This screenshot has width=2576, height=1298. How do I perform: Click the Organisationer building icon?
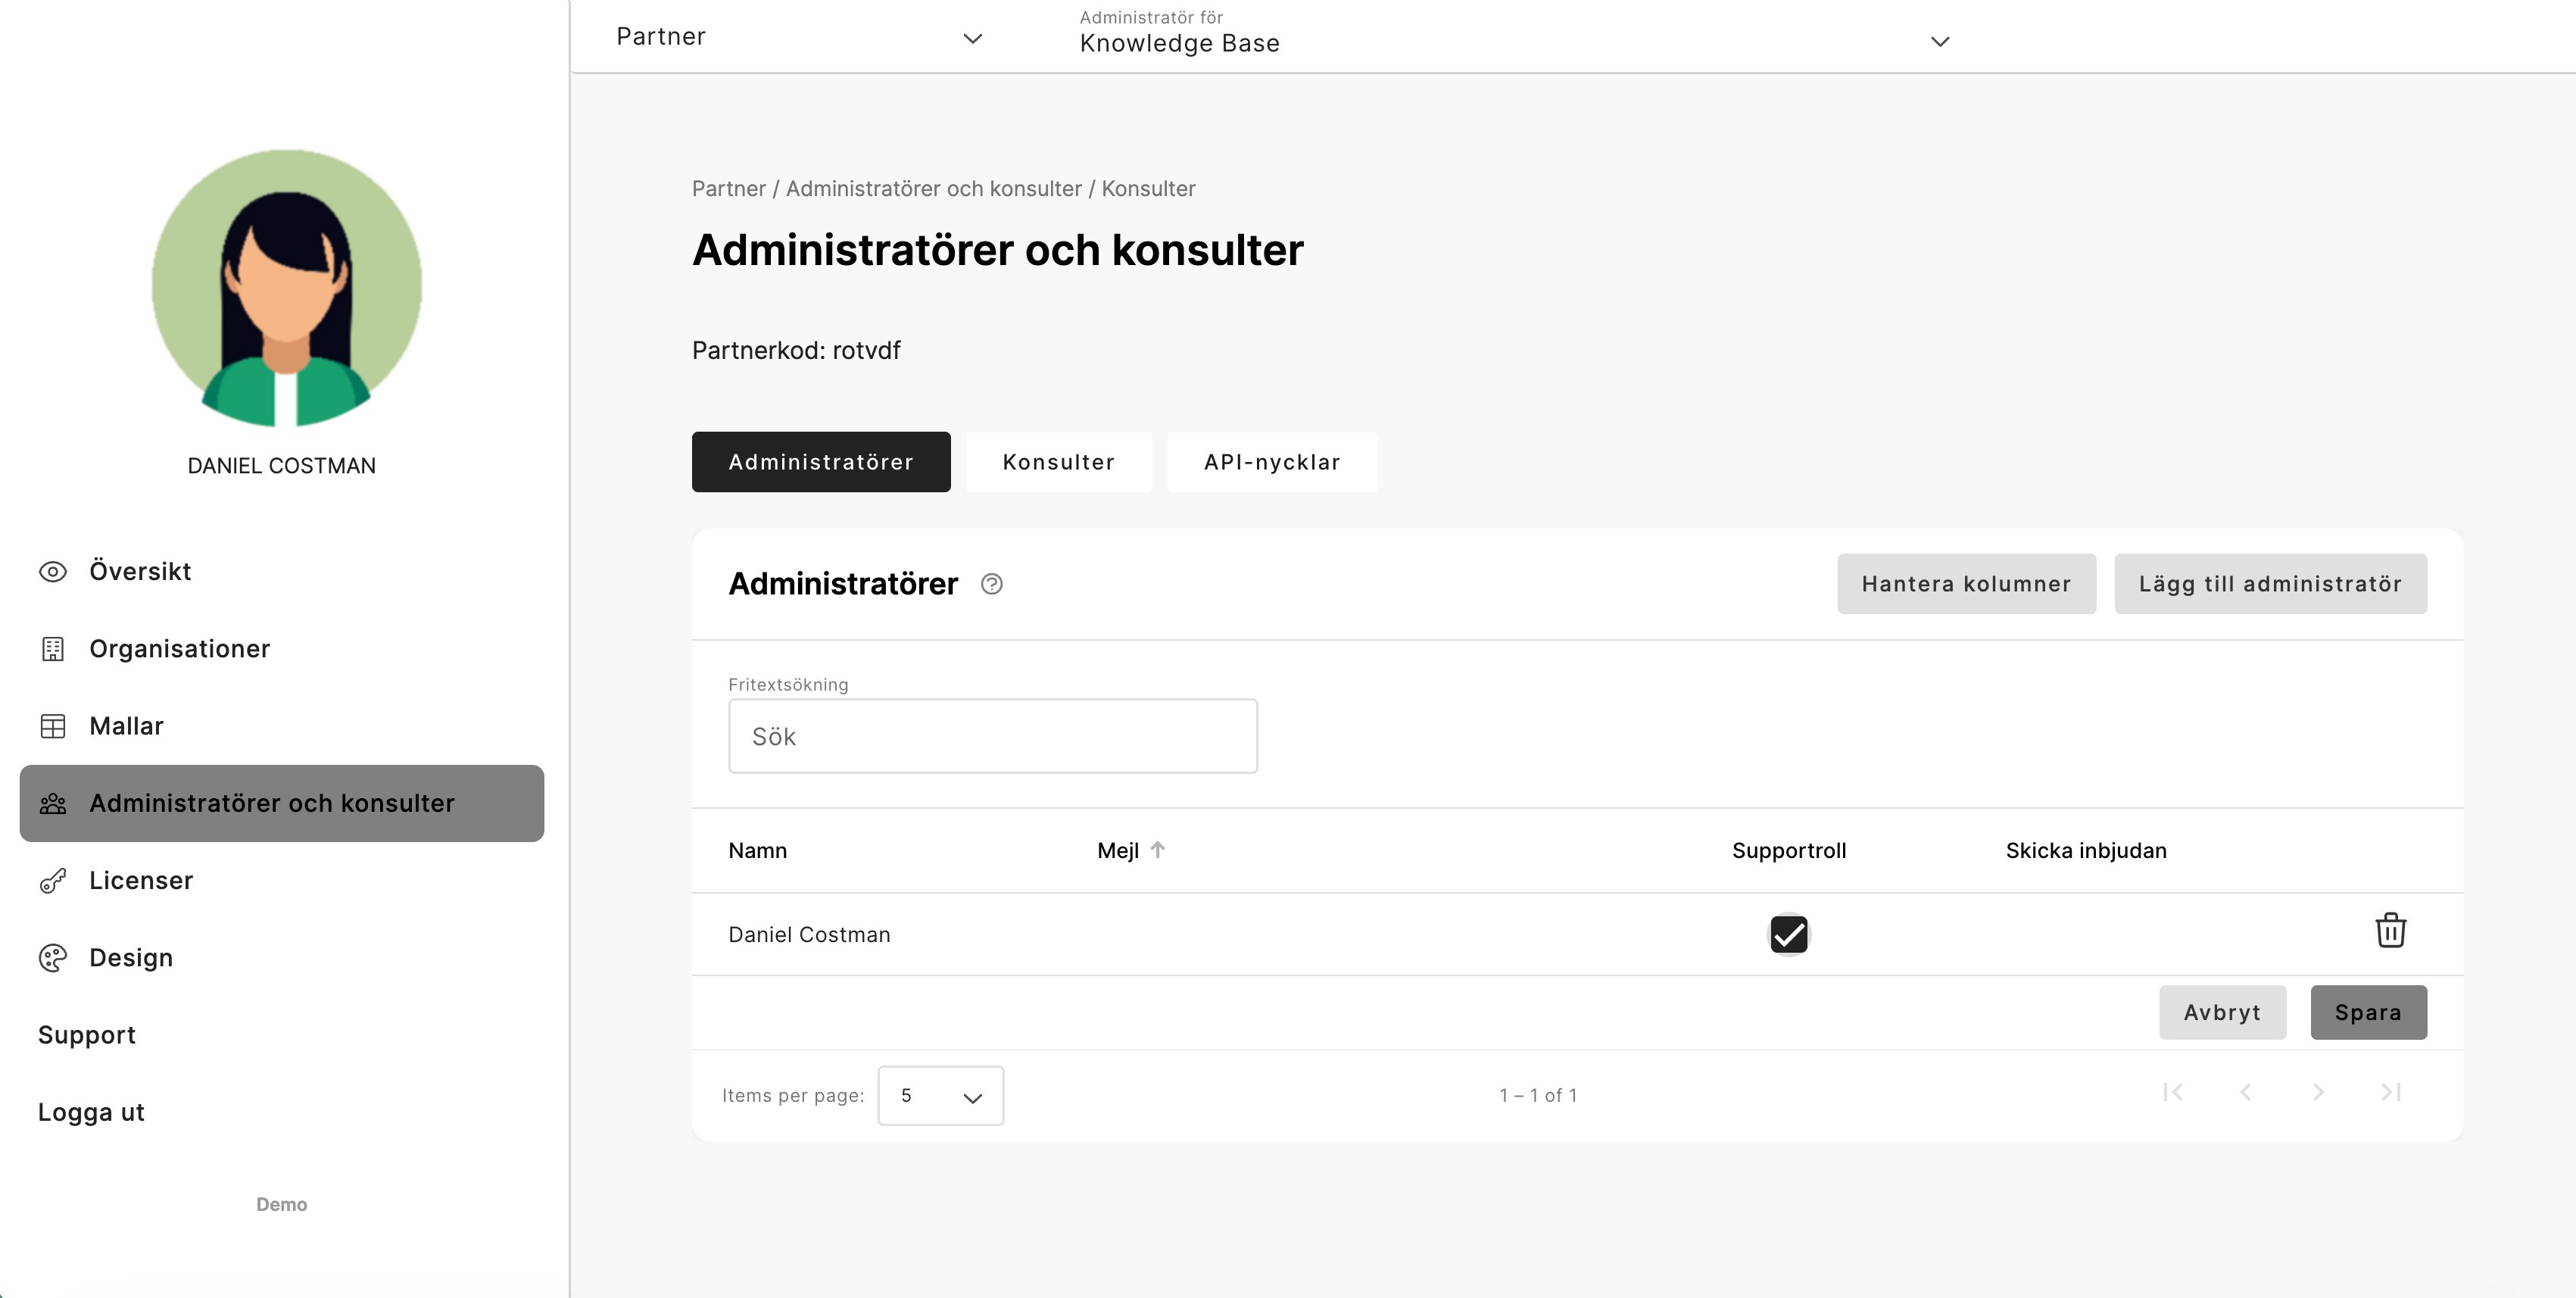pyautogui.click(x=53, y=649)
